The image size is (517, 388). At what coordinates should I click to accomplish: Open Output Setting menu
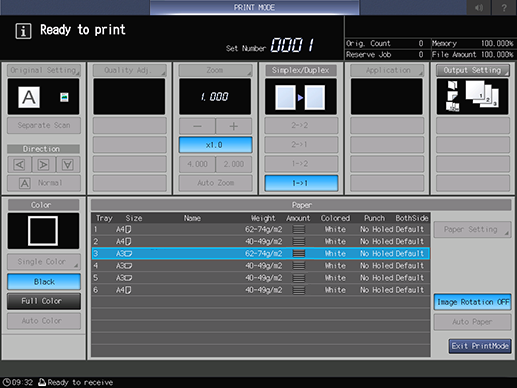pos(473,70)
